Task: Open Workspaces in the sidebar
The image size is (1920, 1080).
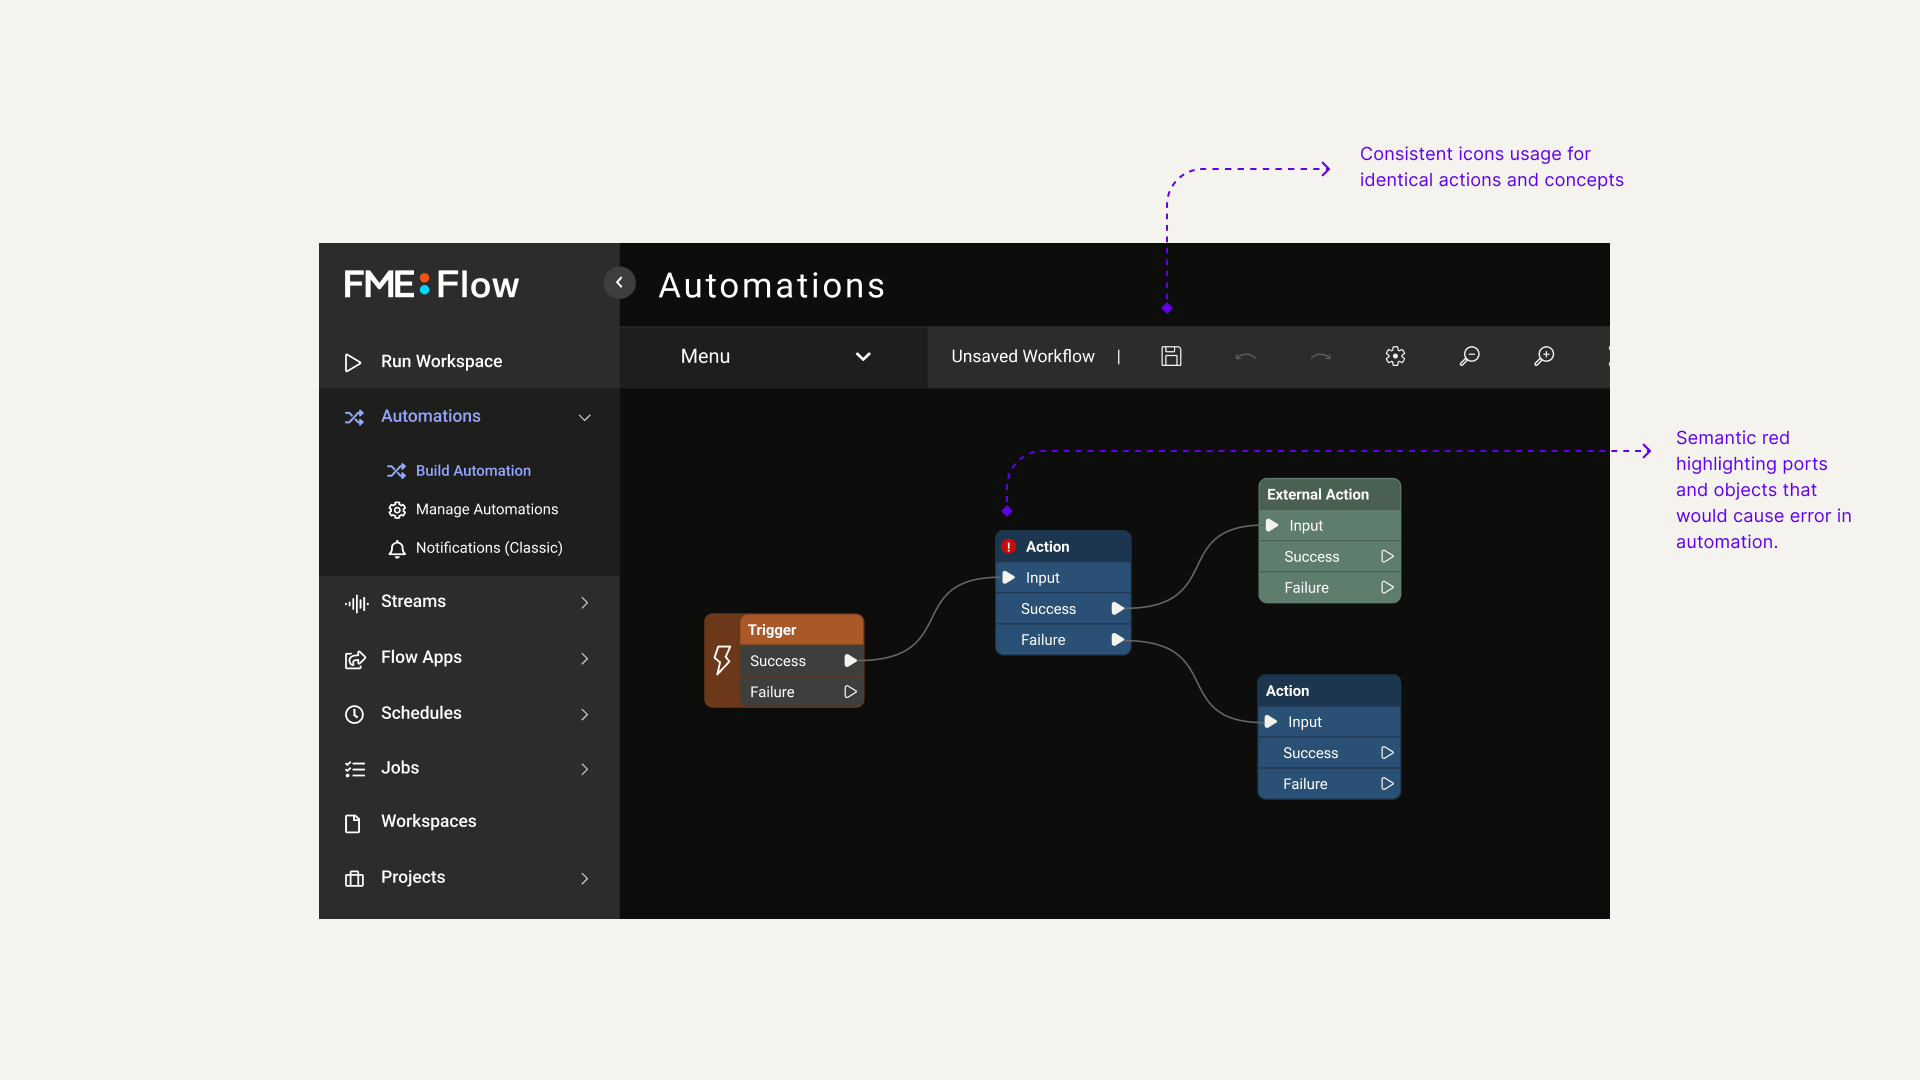Action: (428, 822)
